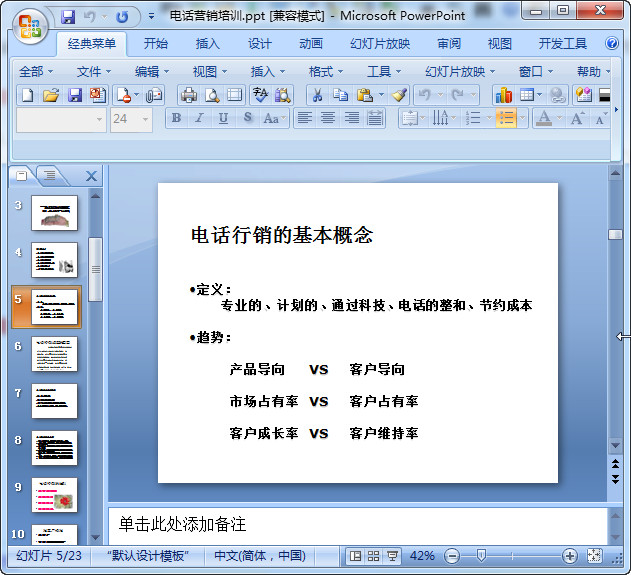Click the zoom slider handle
The image size is (631, 575).
481,556
